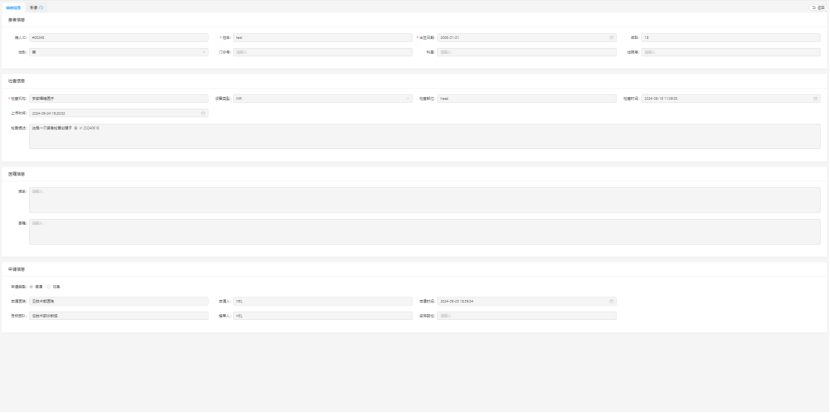Click the patient ID field showing #00248
830x413 pixels.
click(x=118, y=37)
